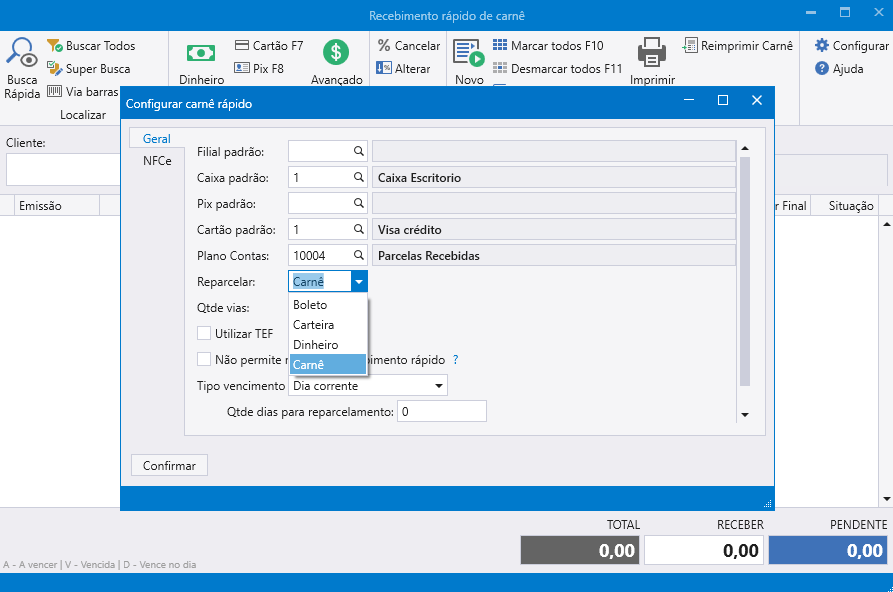The image size is (893, 592).
Task: Click the Imprimir printer icon
Action: 652,52
